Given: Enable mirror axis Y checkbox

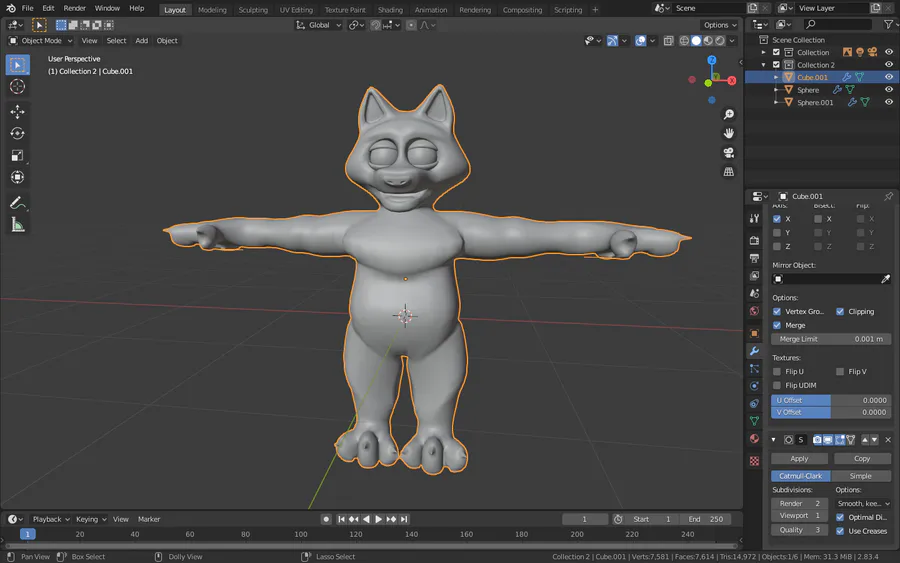Looking at the screenshot, I should coord(777,232).
